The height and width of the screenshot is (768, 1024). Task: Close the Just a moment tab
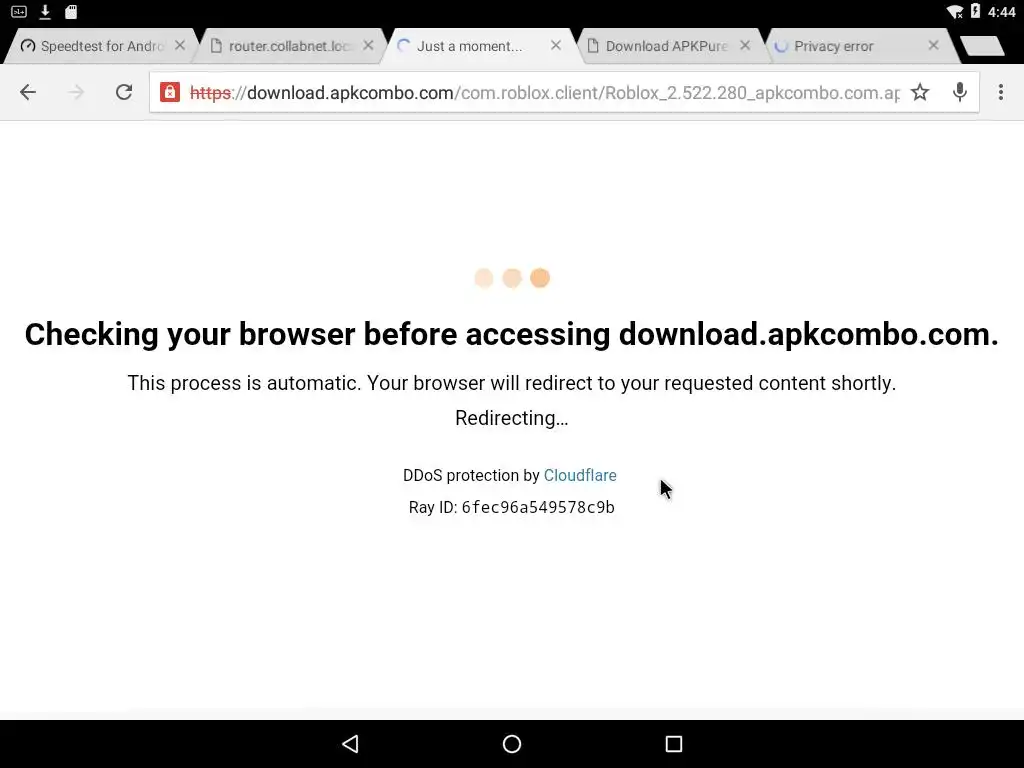556,45
